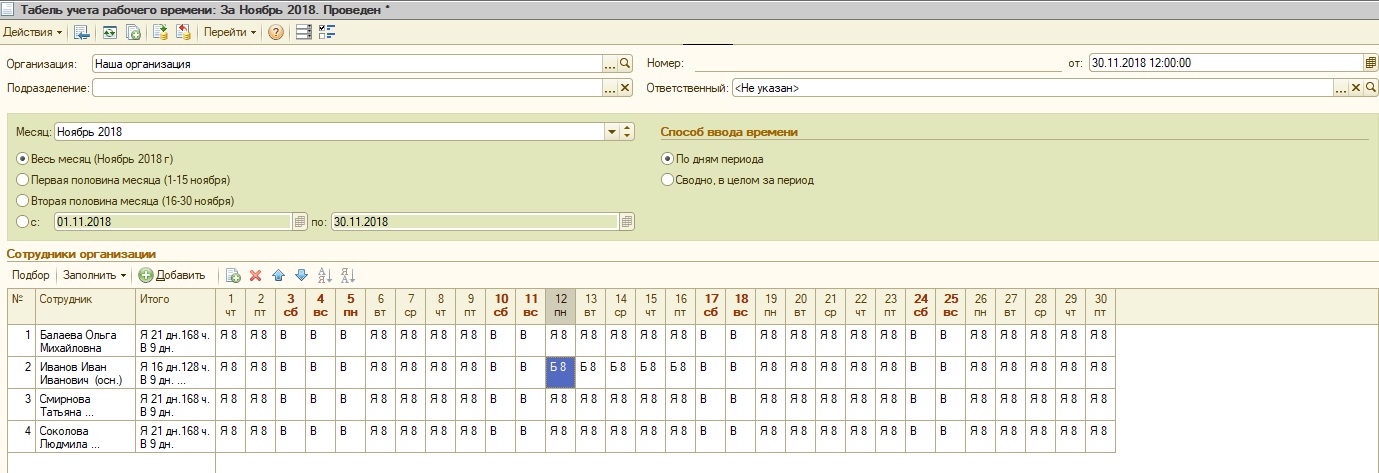Move row down with blue arrow

tap(301, 275)
